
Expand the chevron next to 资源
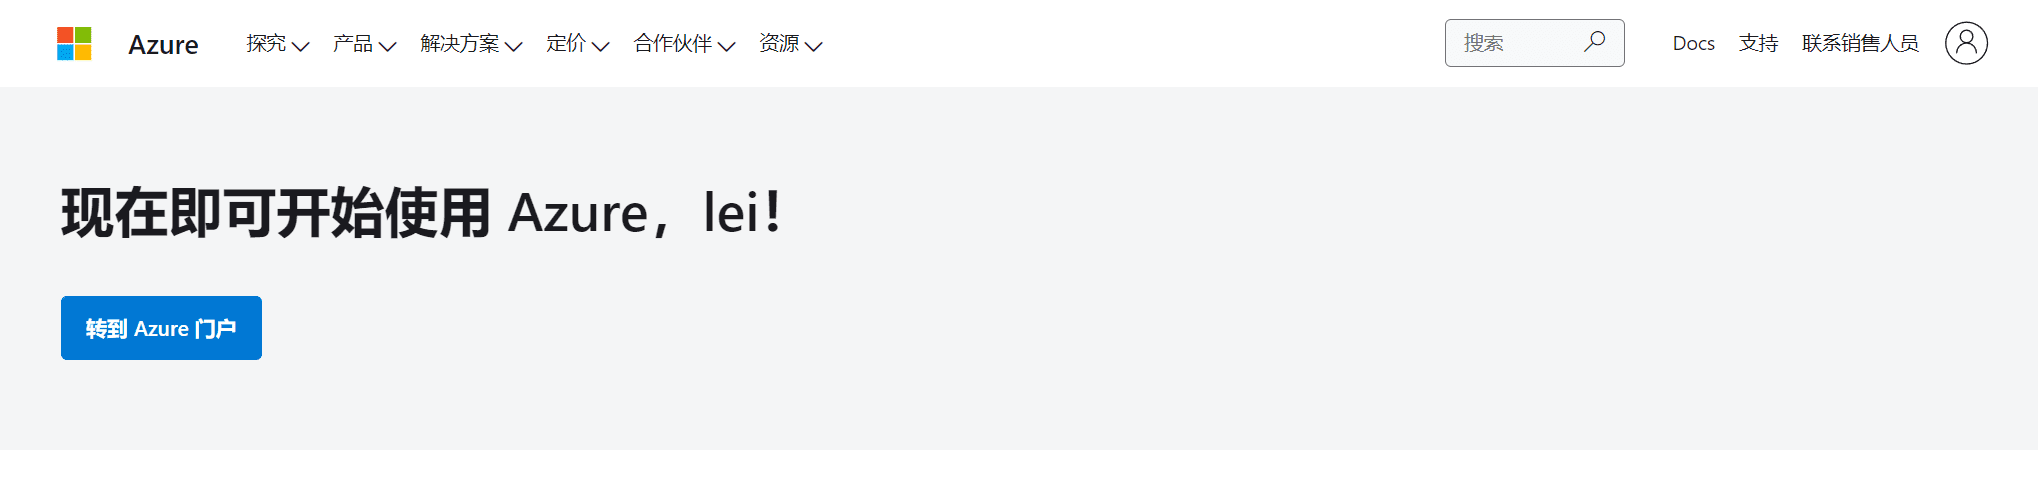[813, 46]
